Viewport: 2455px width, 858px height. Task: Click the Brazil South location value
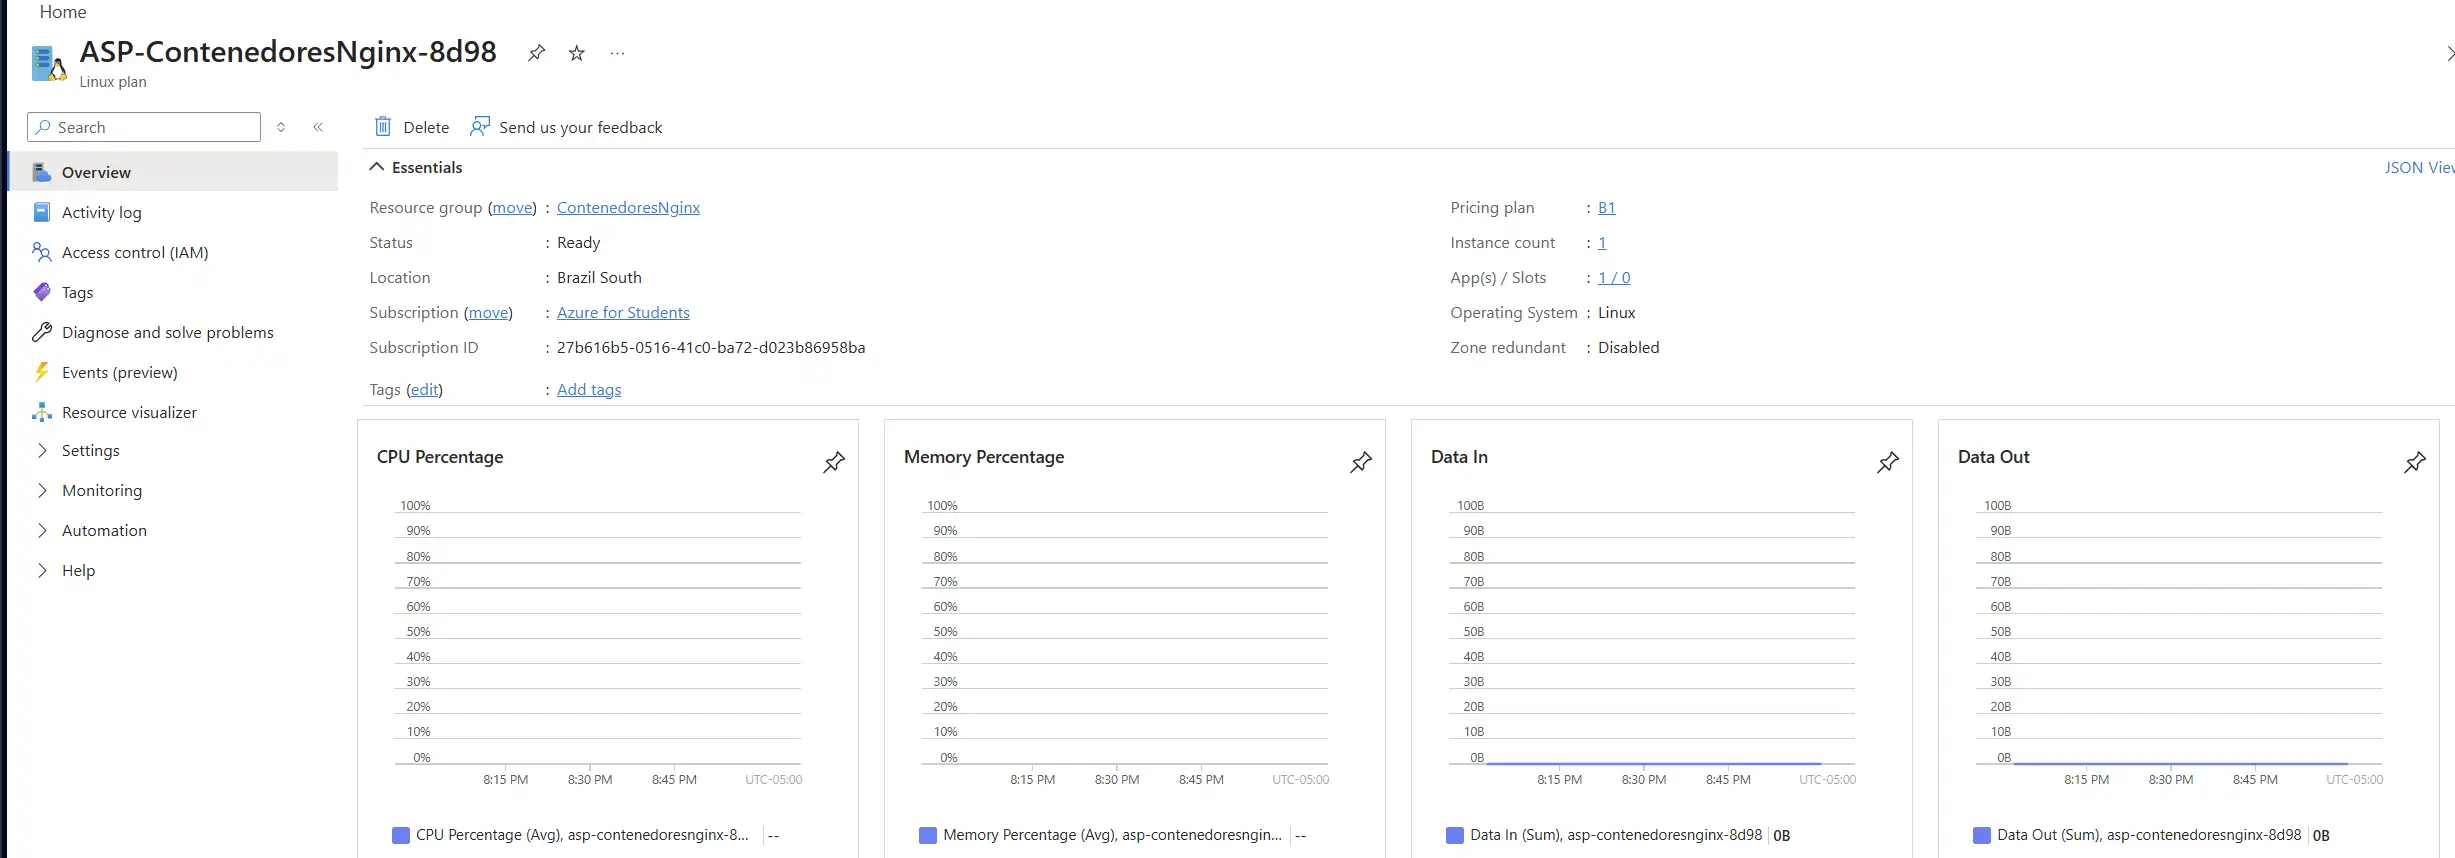click(599, 277)
